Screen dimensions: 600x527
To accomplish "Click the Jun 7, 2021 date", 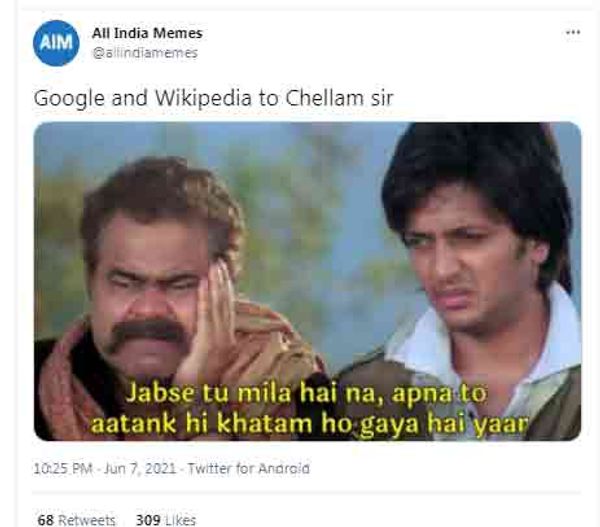I will [140, 468].
